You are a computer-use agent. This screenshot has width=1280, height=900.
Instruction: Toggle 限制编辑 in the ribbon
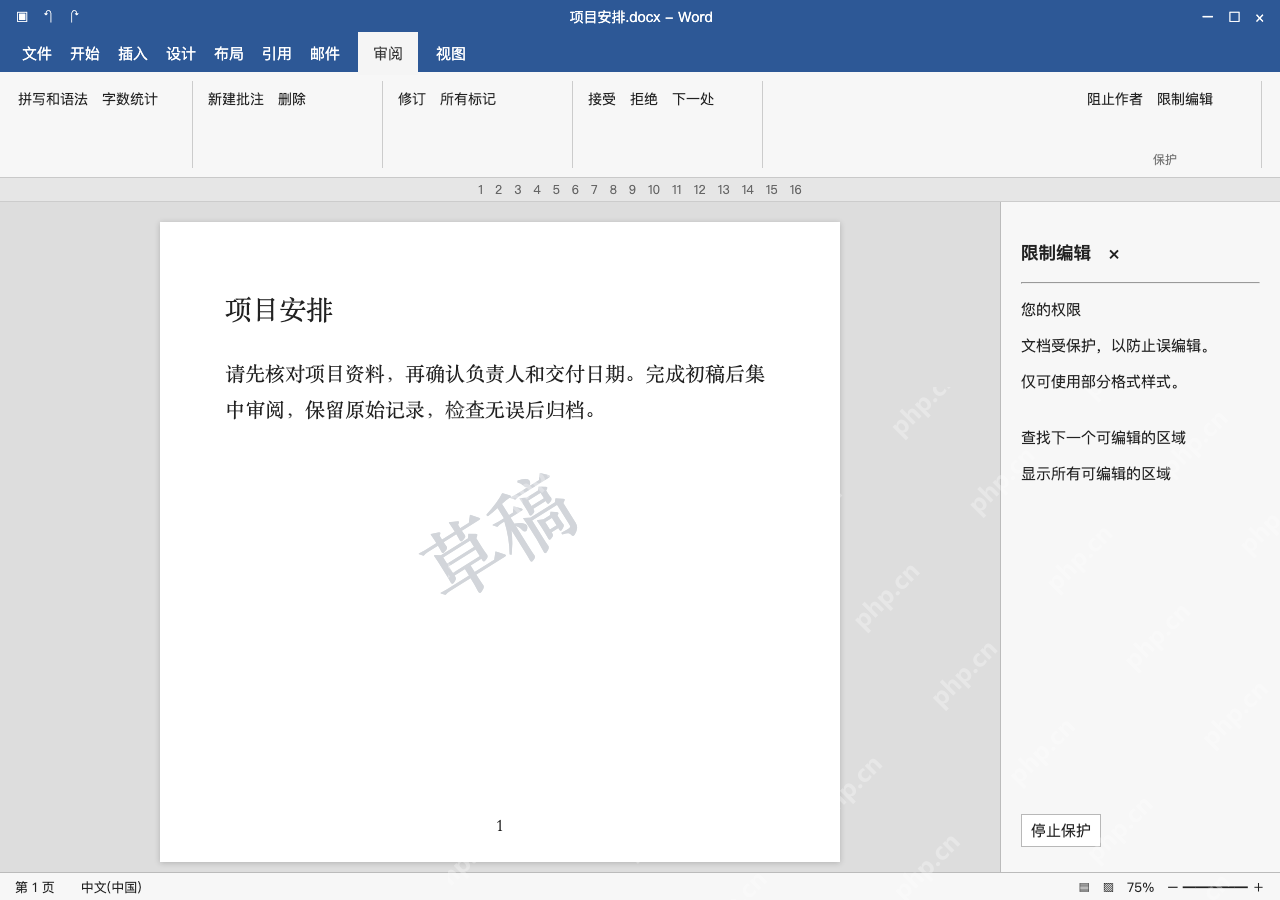pos(1185,99)
